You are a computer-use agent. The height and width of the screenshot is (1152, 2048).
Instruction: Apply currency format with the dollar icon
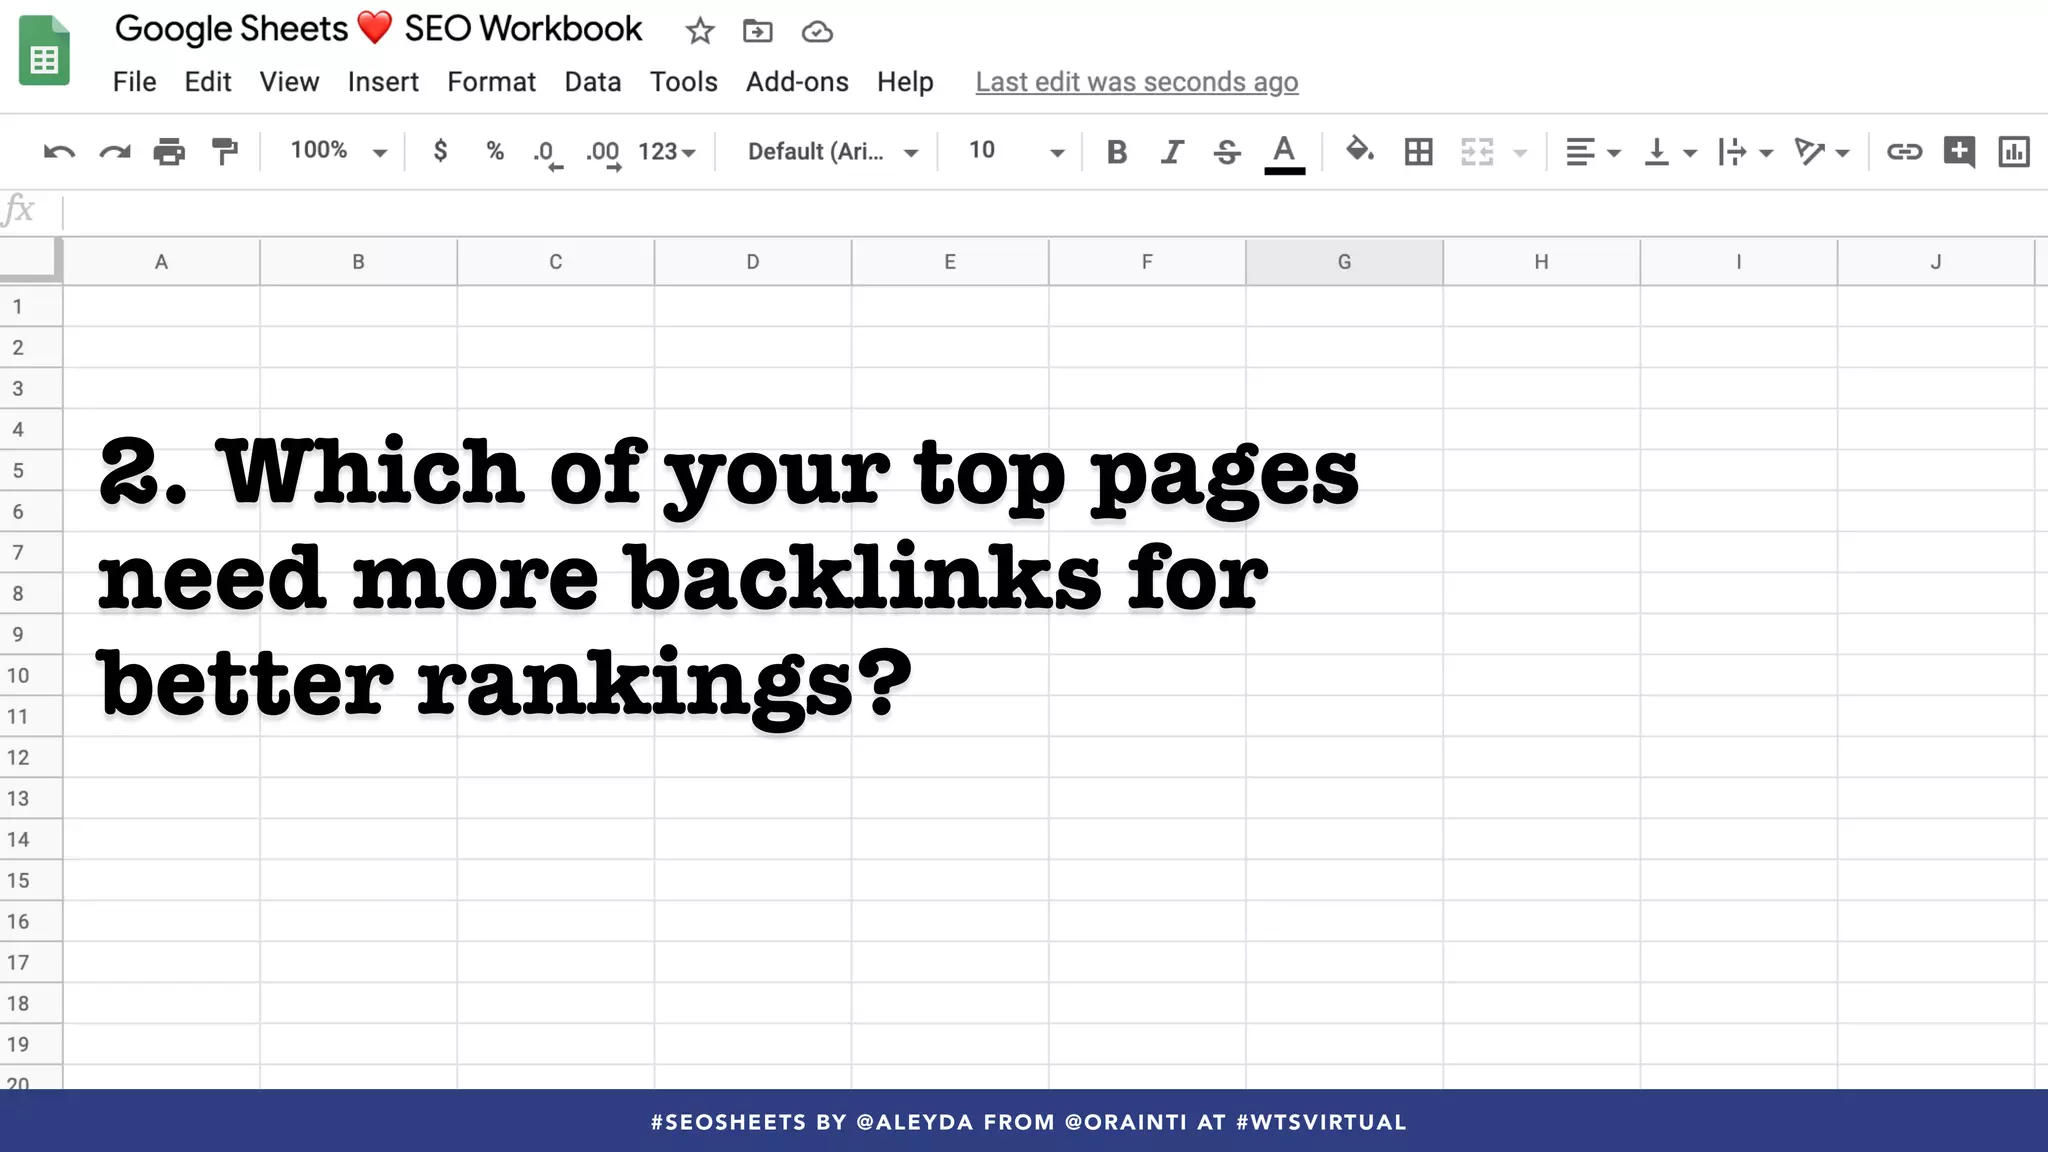pos(440,151)
